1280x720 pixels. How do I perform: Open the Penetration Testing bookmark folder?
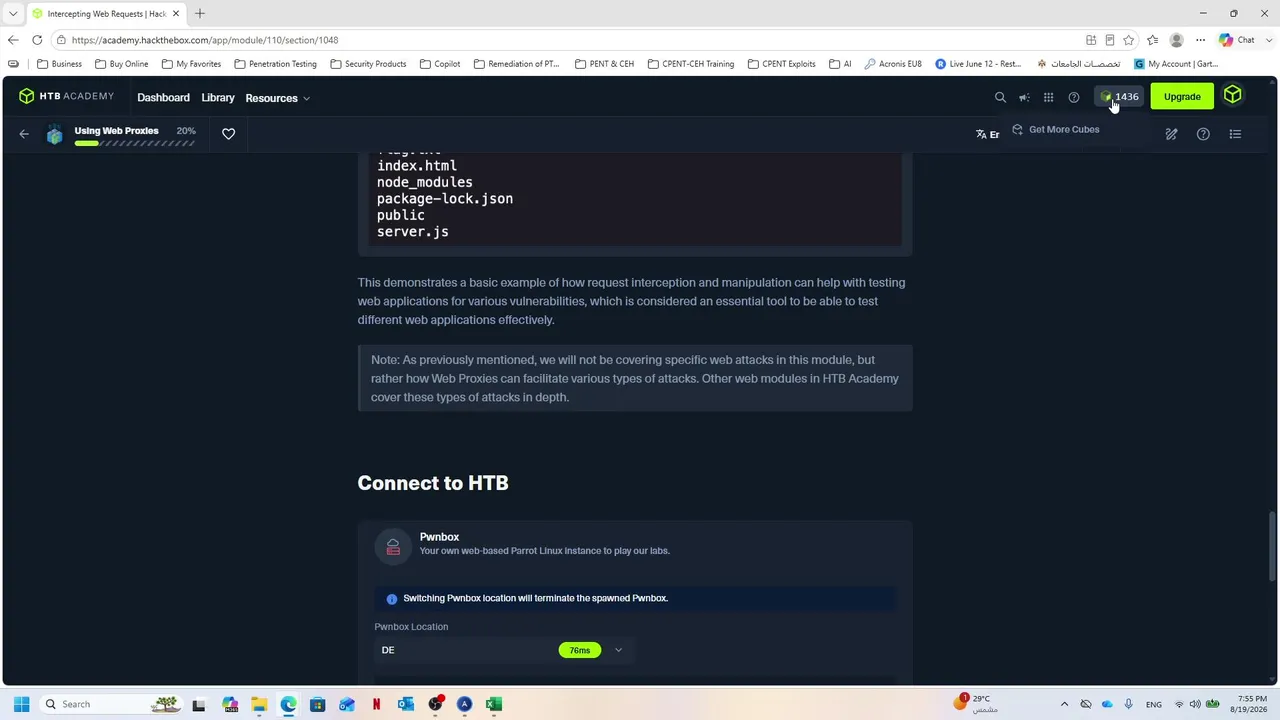pos(276,64)
